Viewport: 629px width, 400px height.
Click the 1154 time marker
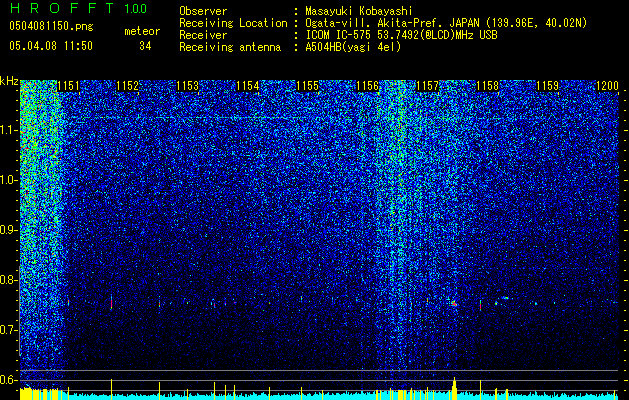(248, 86)
